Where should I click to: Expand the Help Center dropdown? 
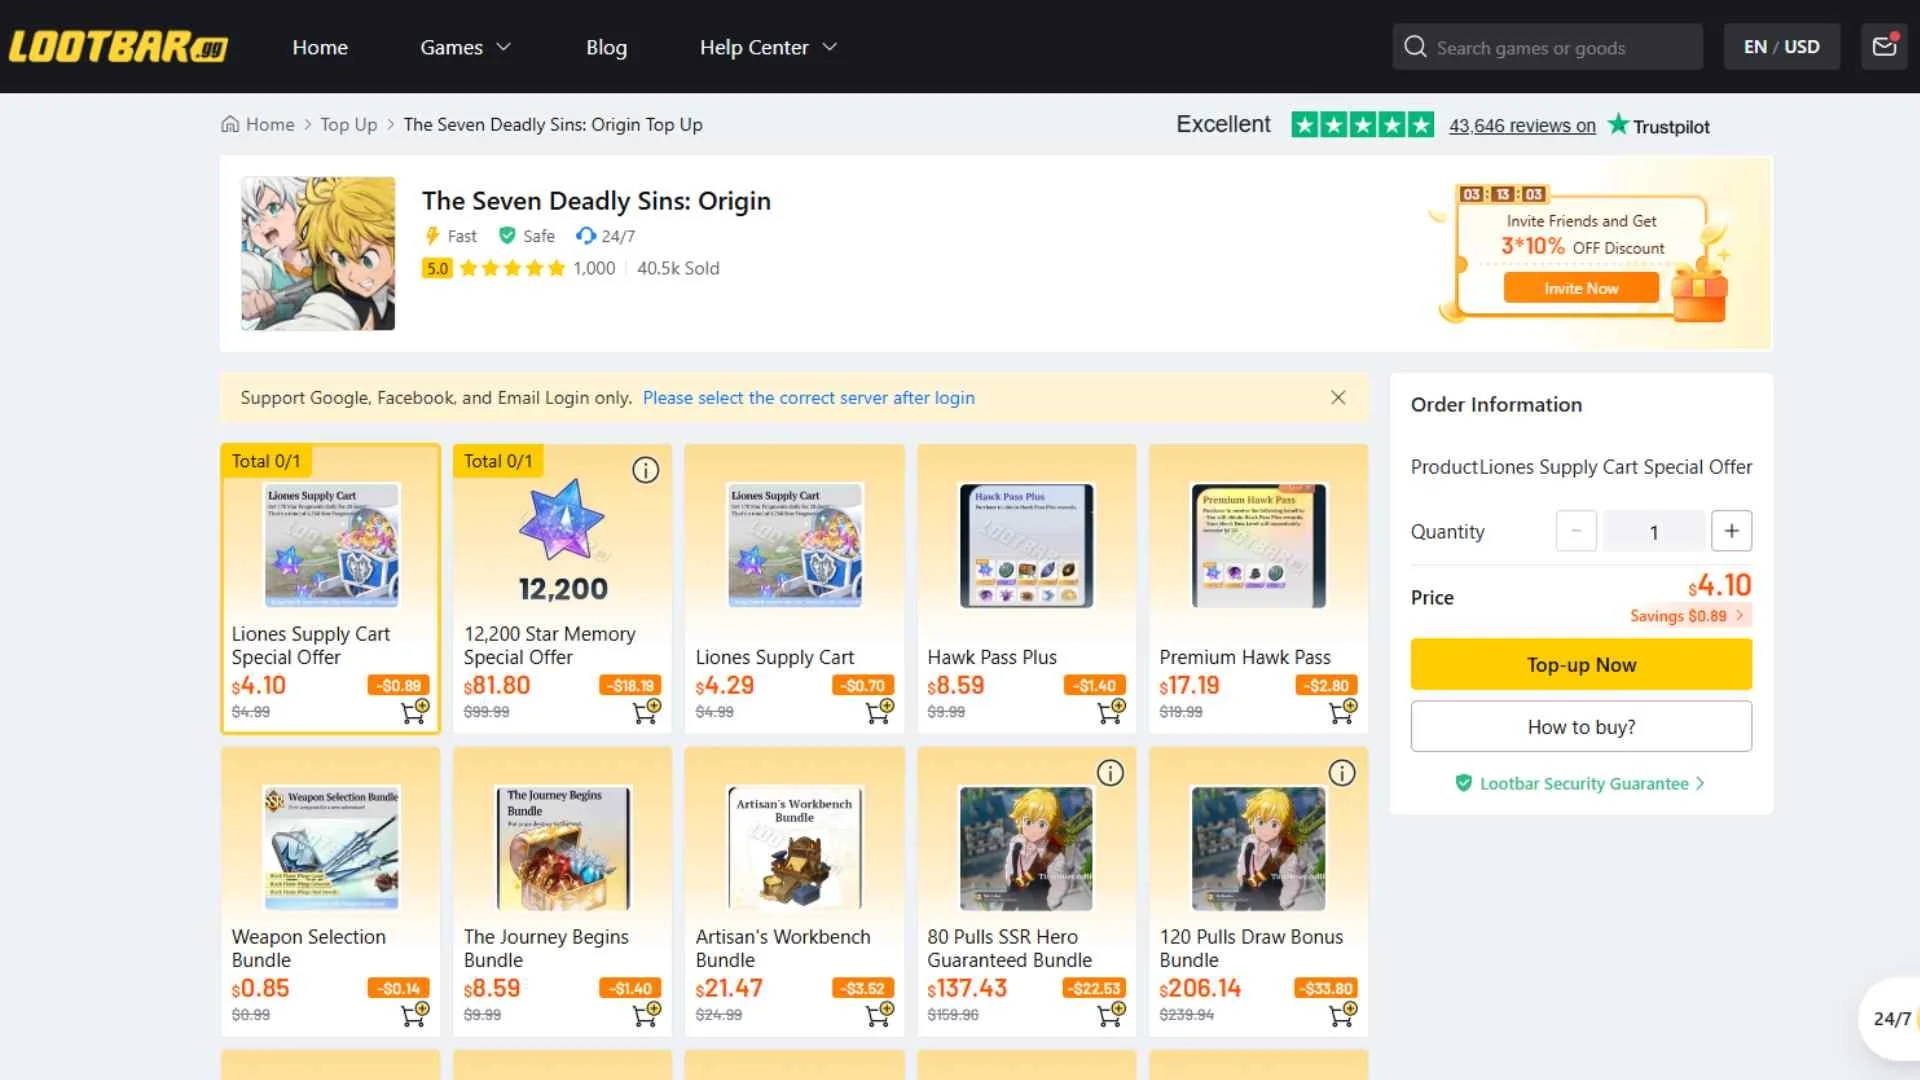768,47
